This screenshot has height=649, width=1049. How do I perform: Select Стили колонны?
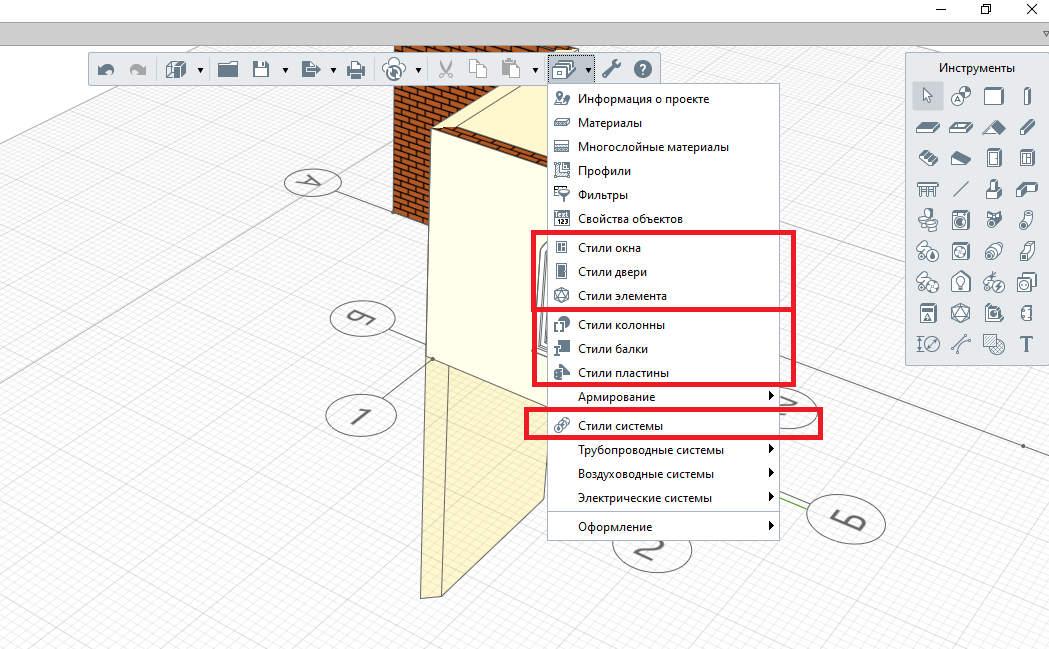(664, 325)
